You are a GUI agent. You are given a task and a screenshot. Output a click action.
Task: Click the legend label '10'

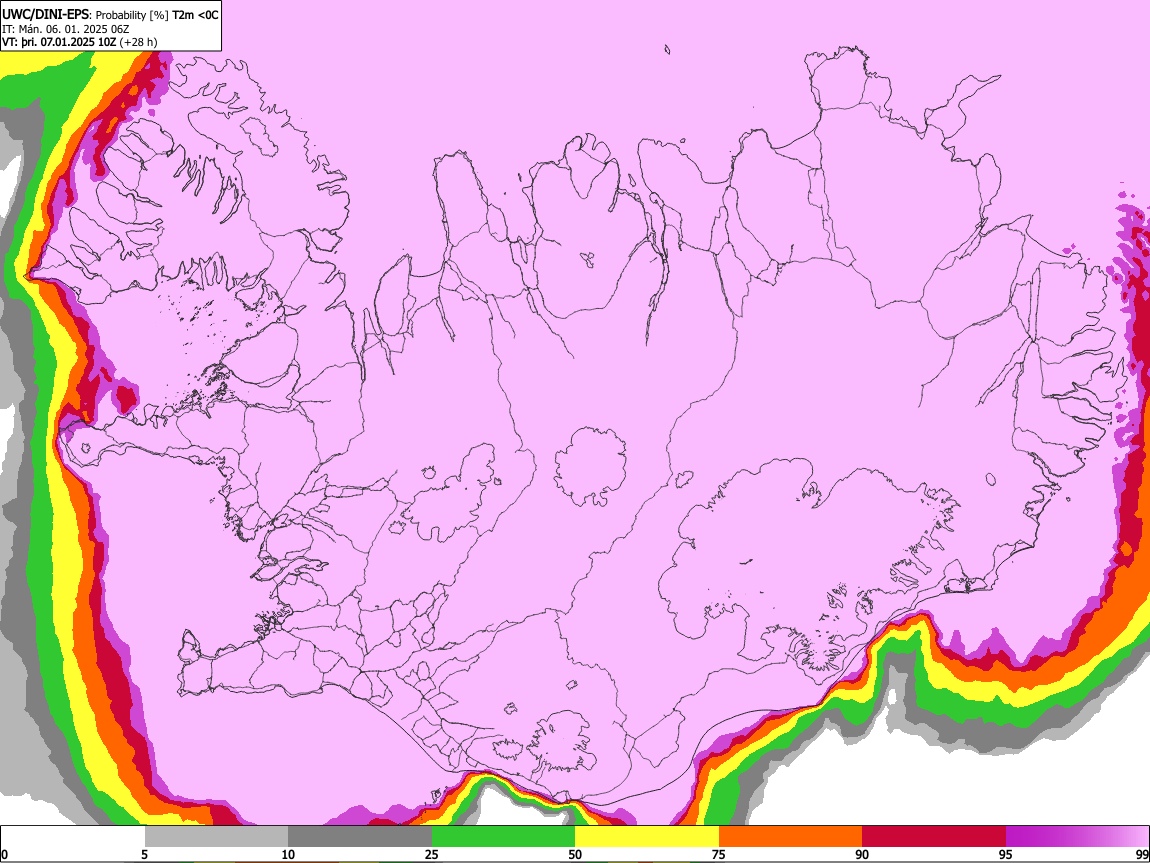[288, 855]
